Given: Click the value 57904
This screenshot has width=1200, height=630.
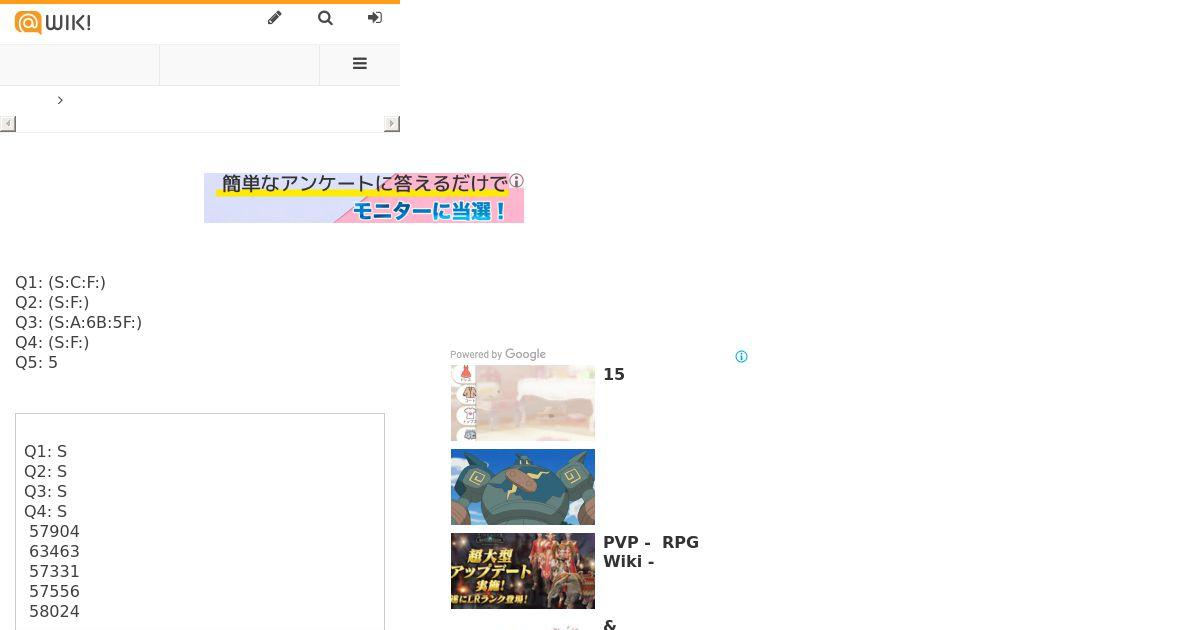Looking at the screenshot, I should (x=54, y=531).
